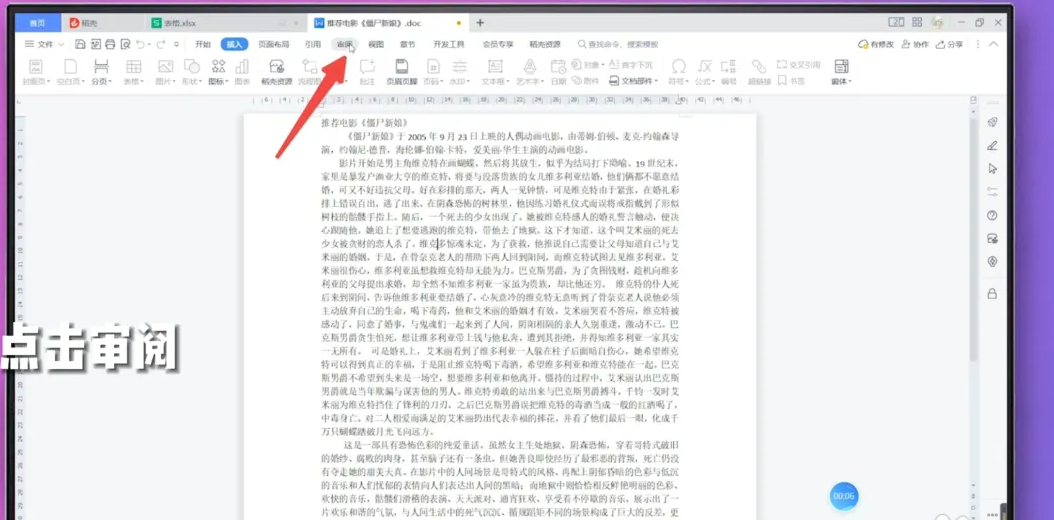Switch to the 页面布局 ribbon tab
Image resolution: width=1054 pixels, height=520 pixels.
[x=274, y=44]
